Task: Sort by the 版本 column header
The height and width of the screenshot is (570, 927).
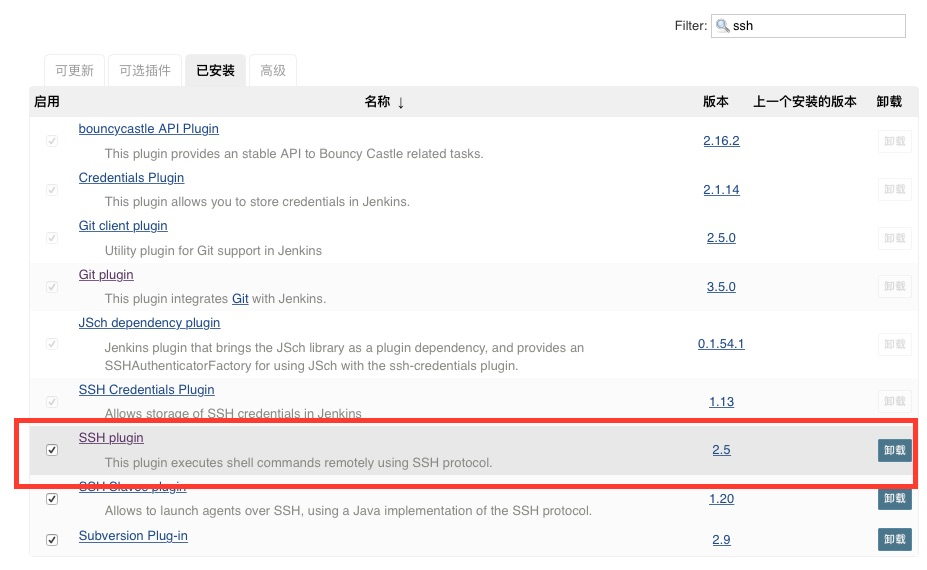Action: (x=715, y=102)
